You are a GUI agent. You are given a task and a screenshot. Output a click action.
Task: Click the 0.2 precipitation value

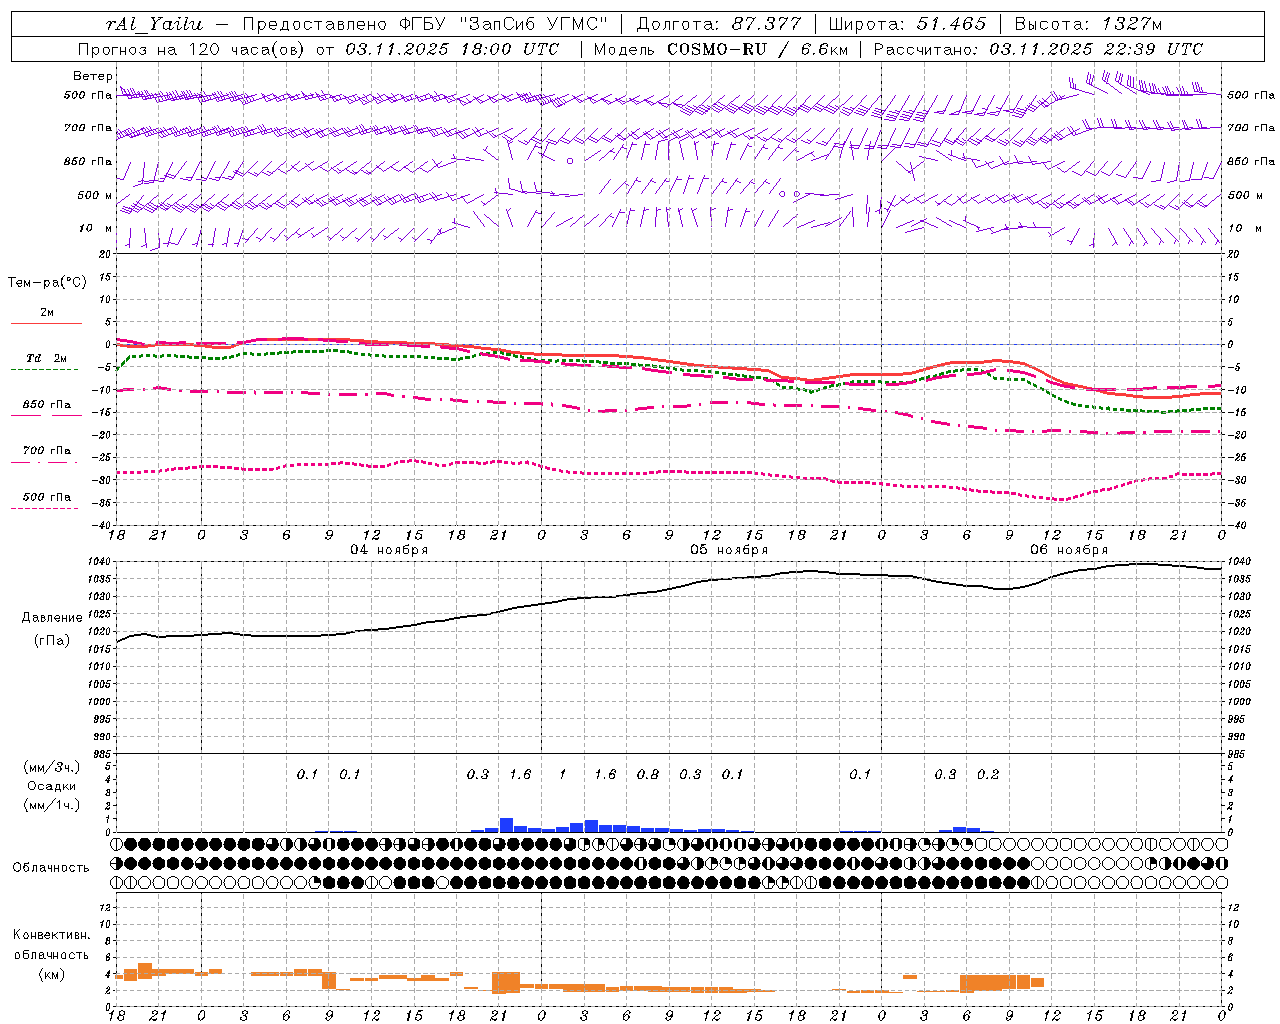(987, 774)
